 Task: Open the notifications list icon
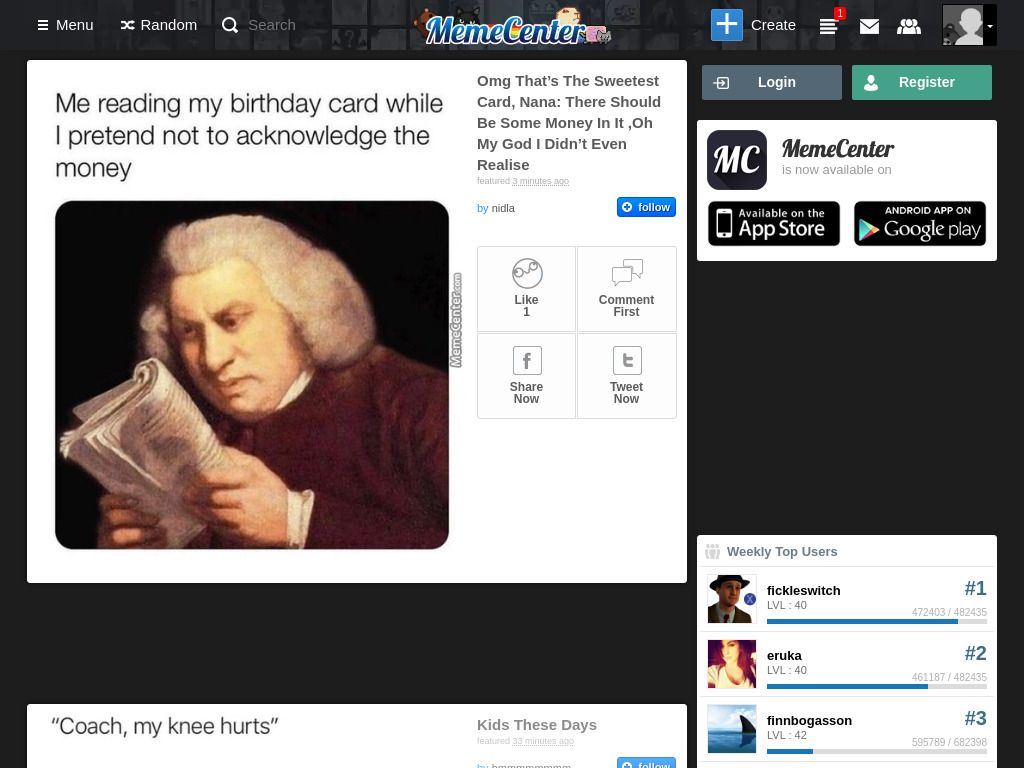tap(829, 26)
